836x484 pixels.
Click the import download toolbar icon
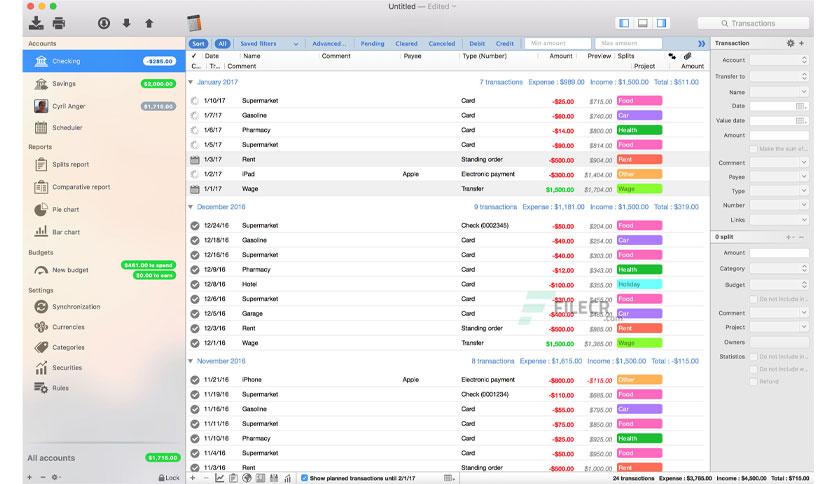click(36, 23)
